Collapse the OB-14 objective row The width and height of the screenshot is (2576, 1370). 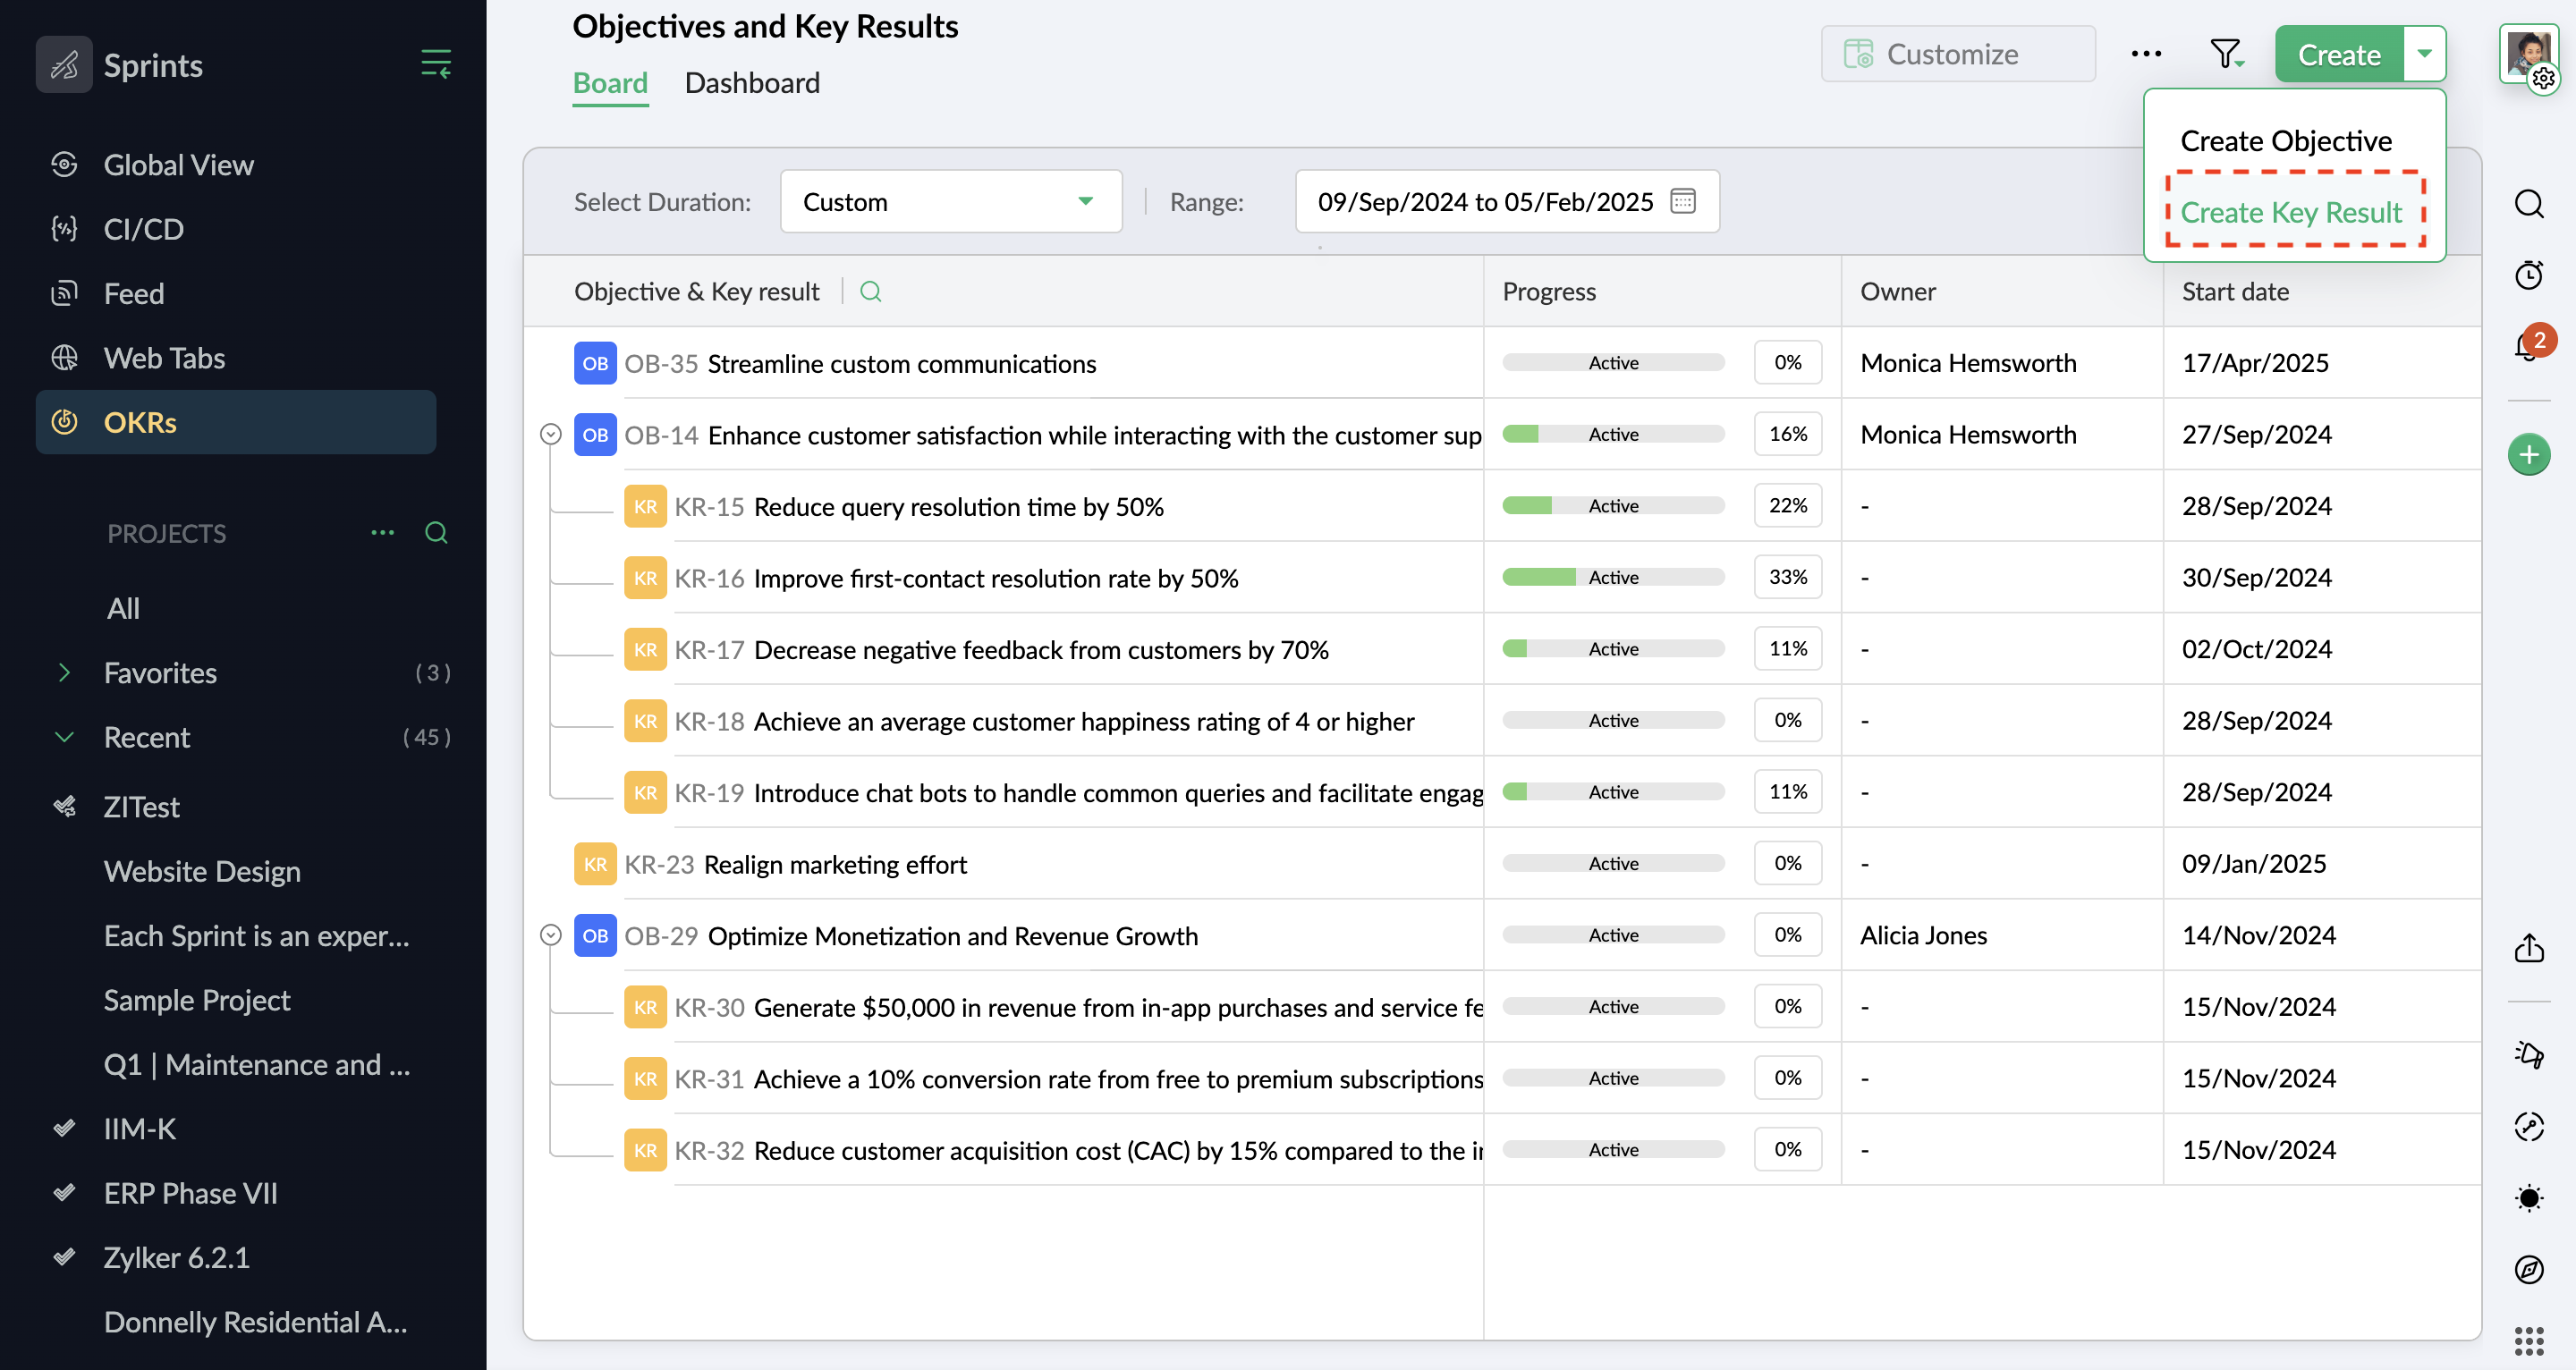click(550, 434)
